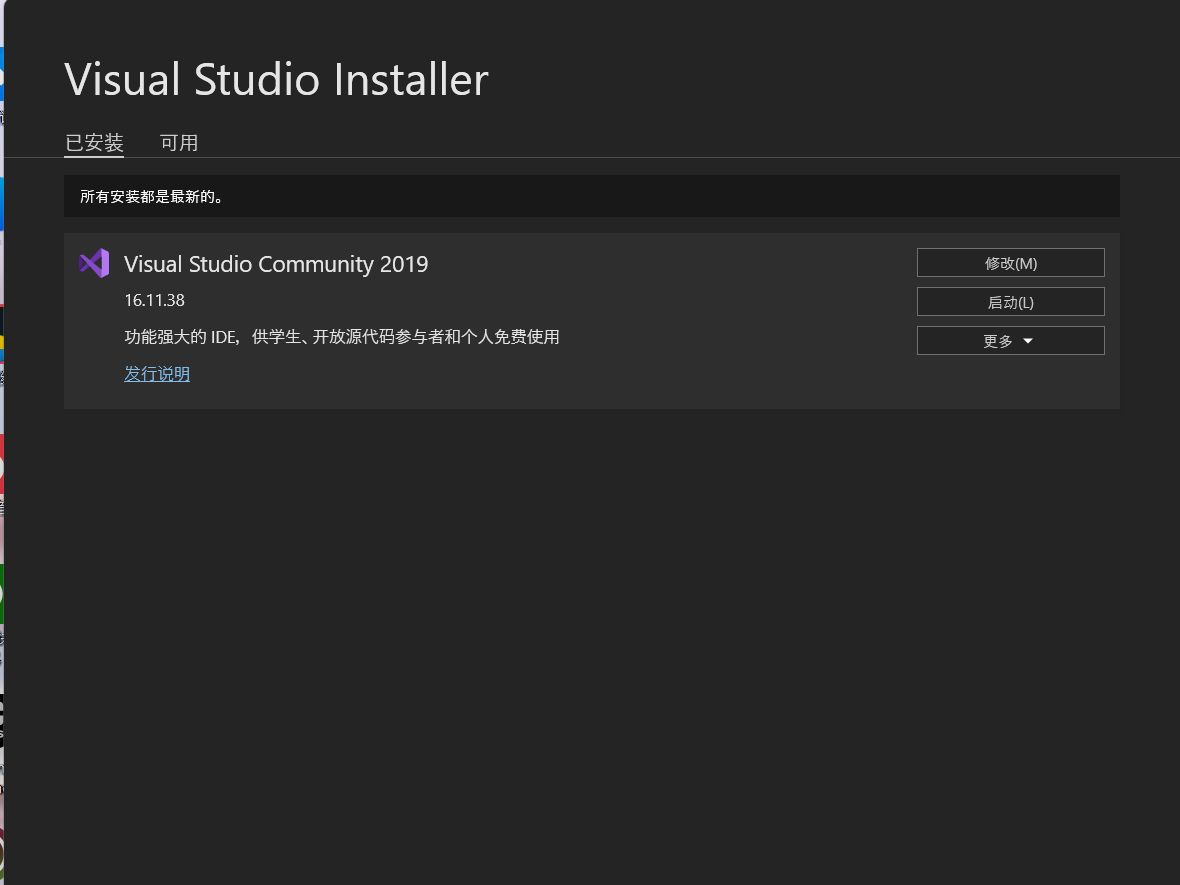Open the 发行说明 release notes link

157,374
